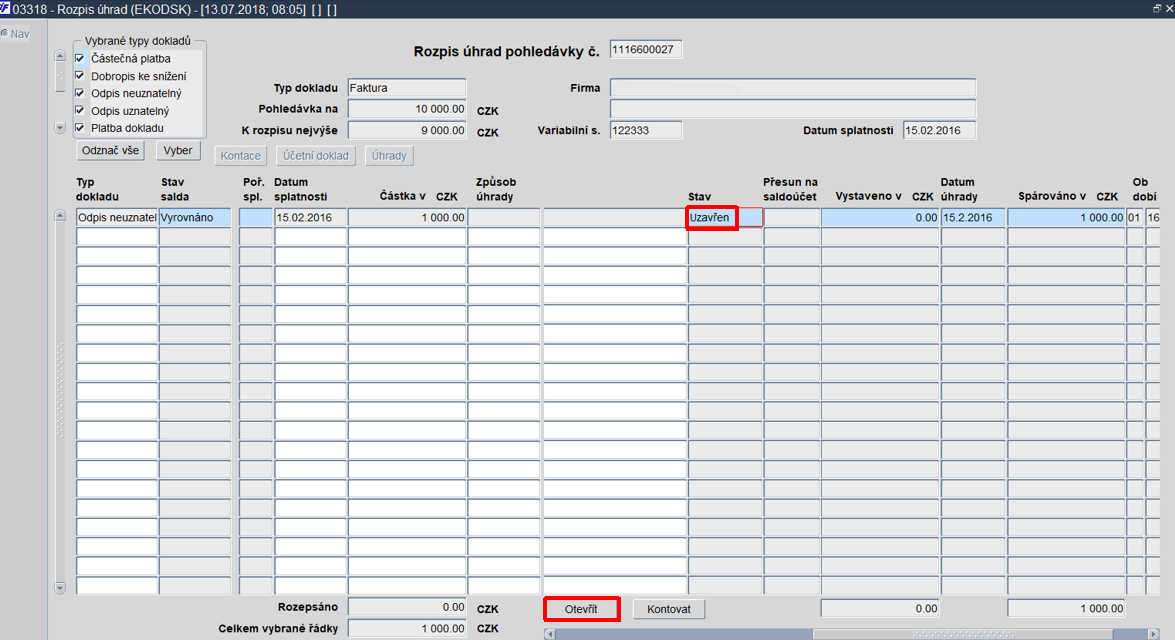The width and height of the screenshot is (1175, 640).
Task: Click Pohledávka na field 10 000.00
Action: tap(407, 109)
